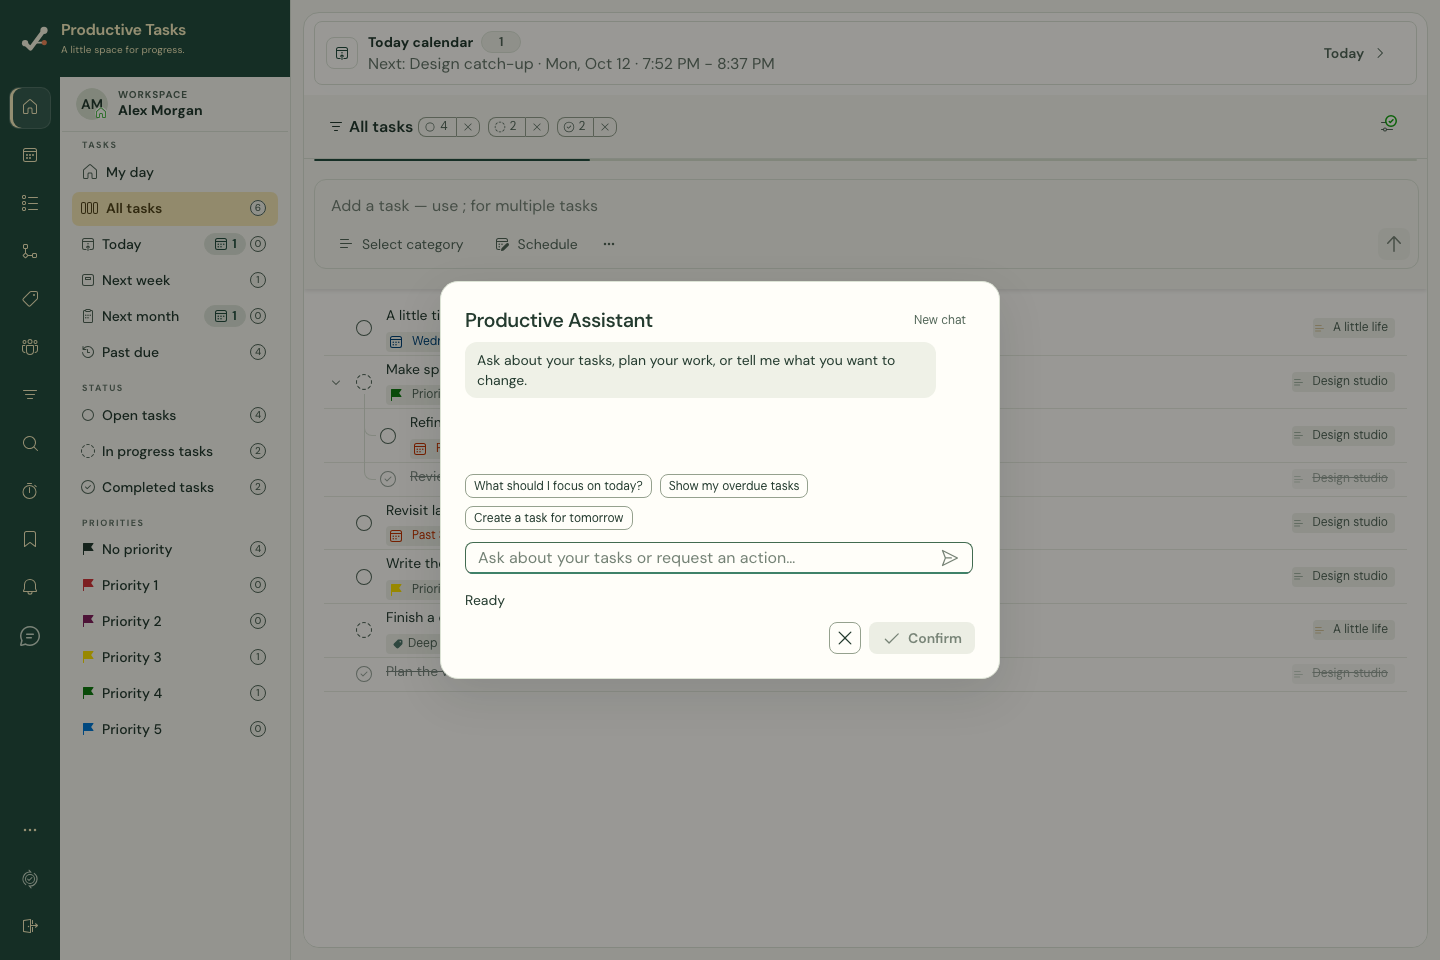
Task: Click the Confirm button
Action: click(x=922, y=638)
